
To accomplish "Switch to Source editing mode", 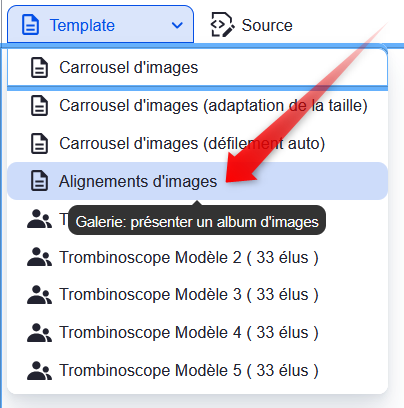I will point(252,25).
